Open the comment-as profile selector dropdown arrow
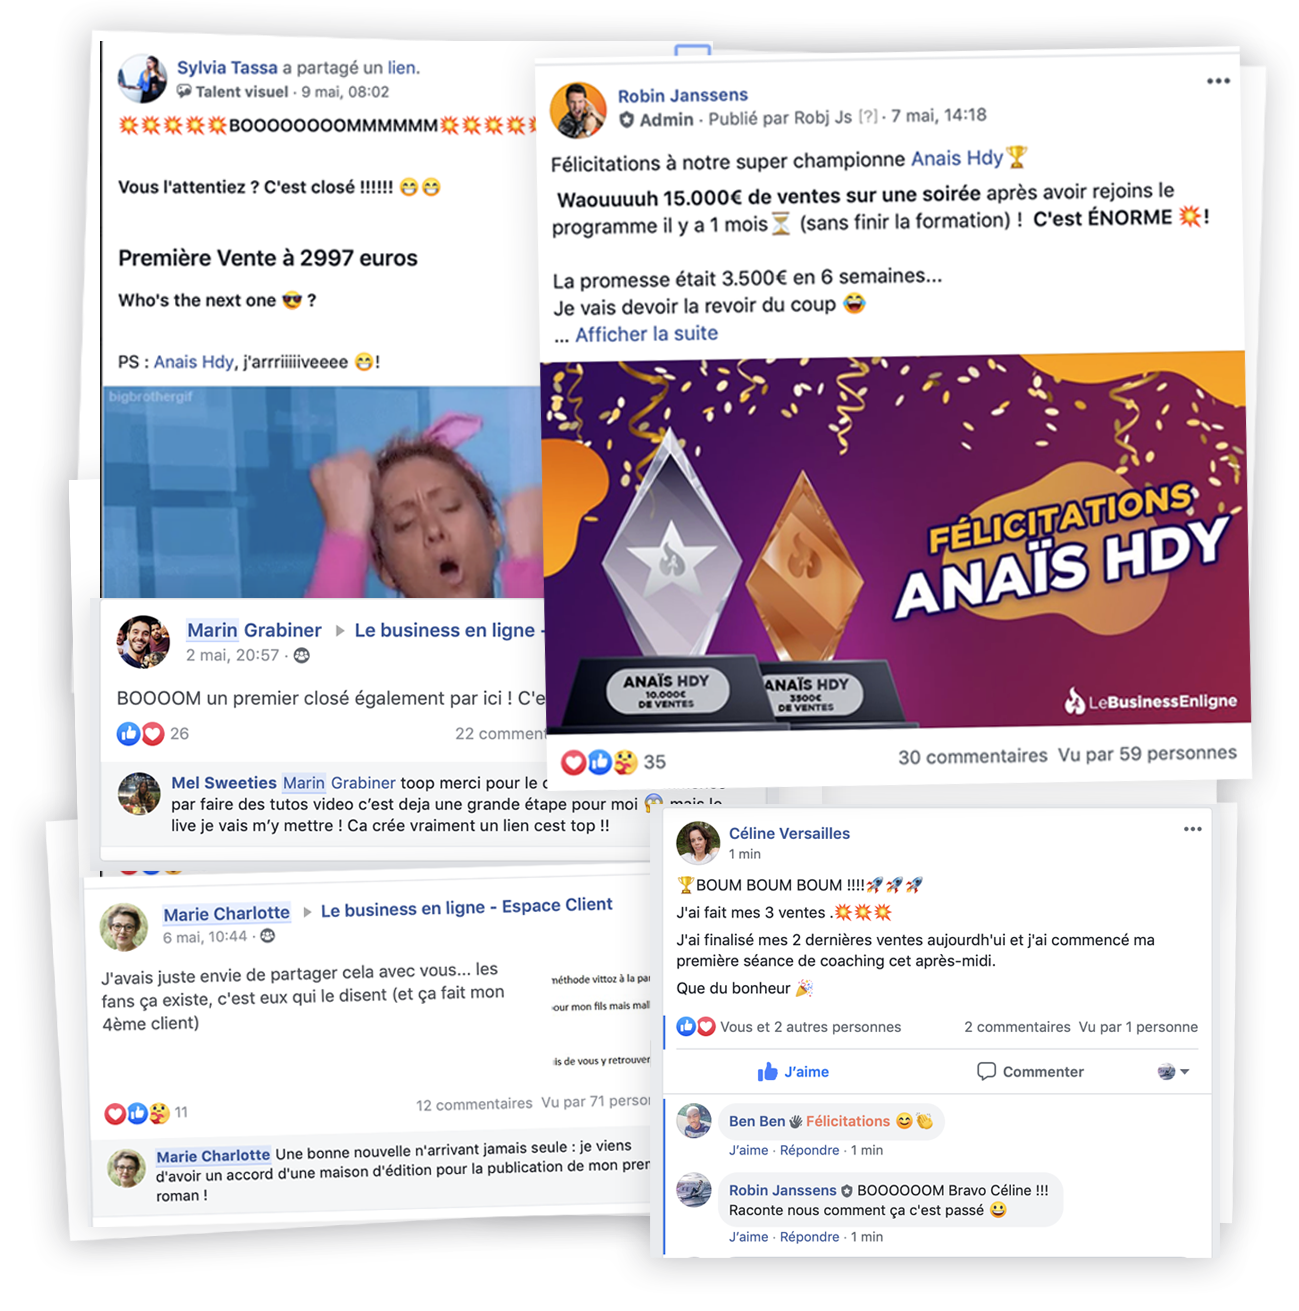1299x1311 pixels. coord(1184,1072)
